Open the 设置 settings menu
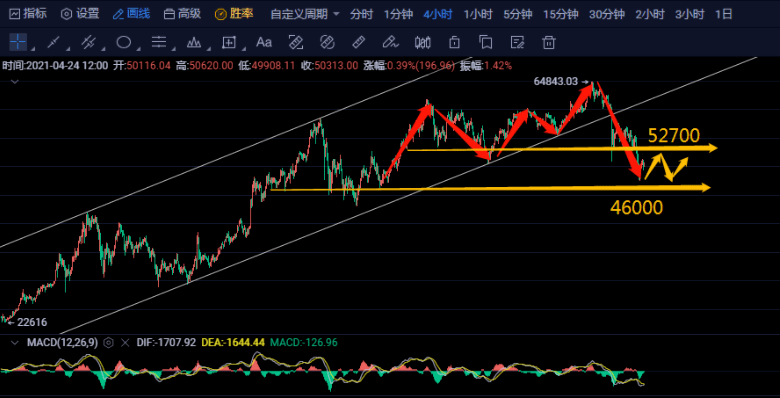 (x=80, y=14)
